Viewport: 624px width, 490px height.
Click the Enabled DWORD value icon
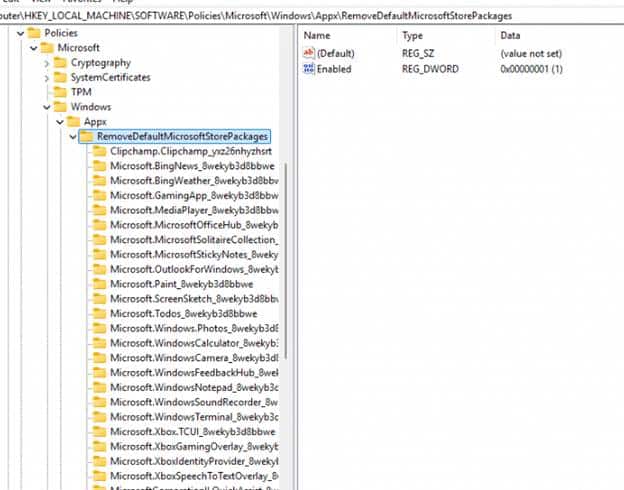309,68
